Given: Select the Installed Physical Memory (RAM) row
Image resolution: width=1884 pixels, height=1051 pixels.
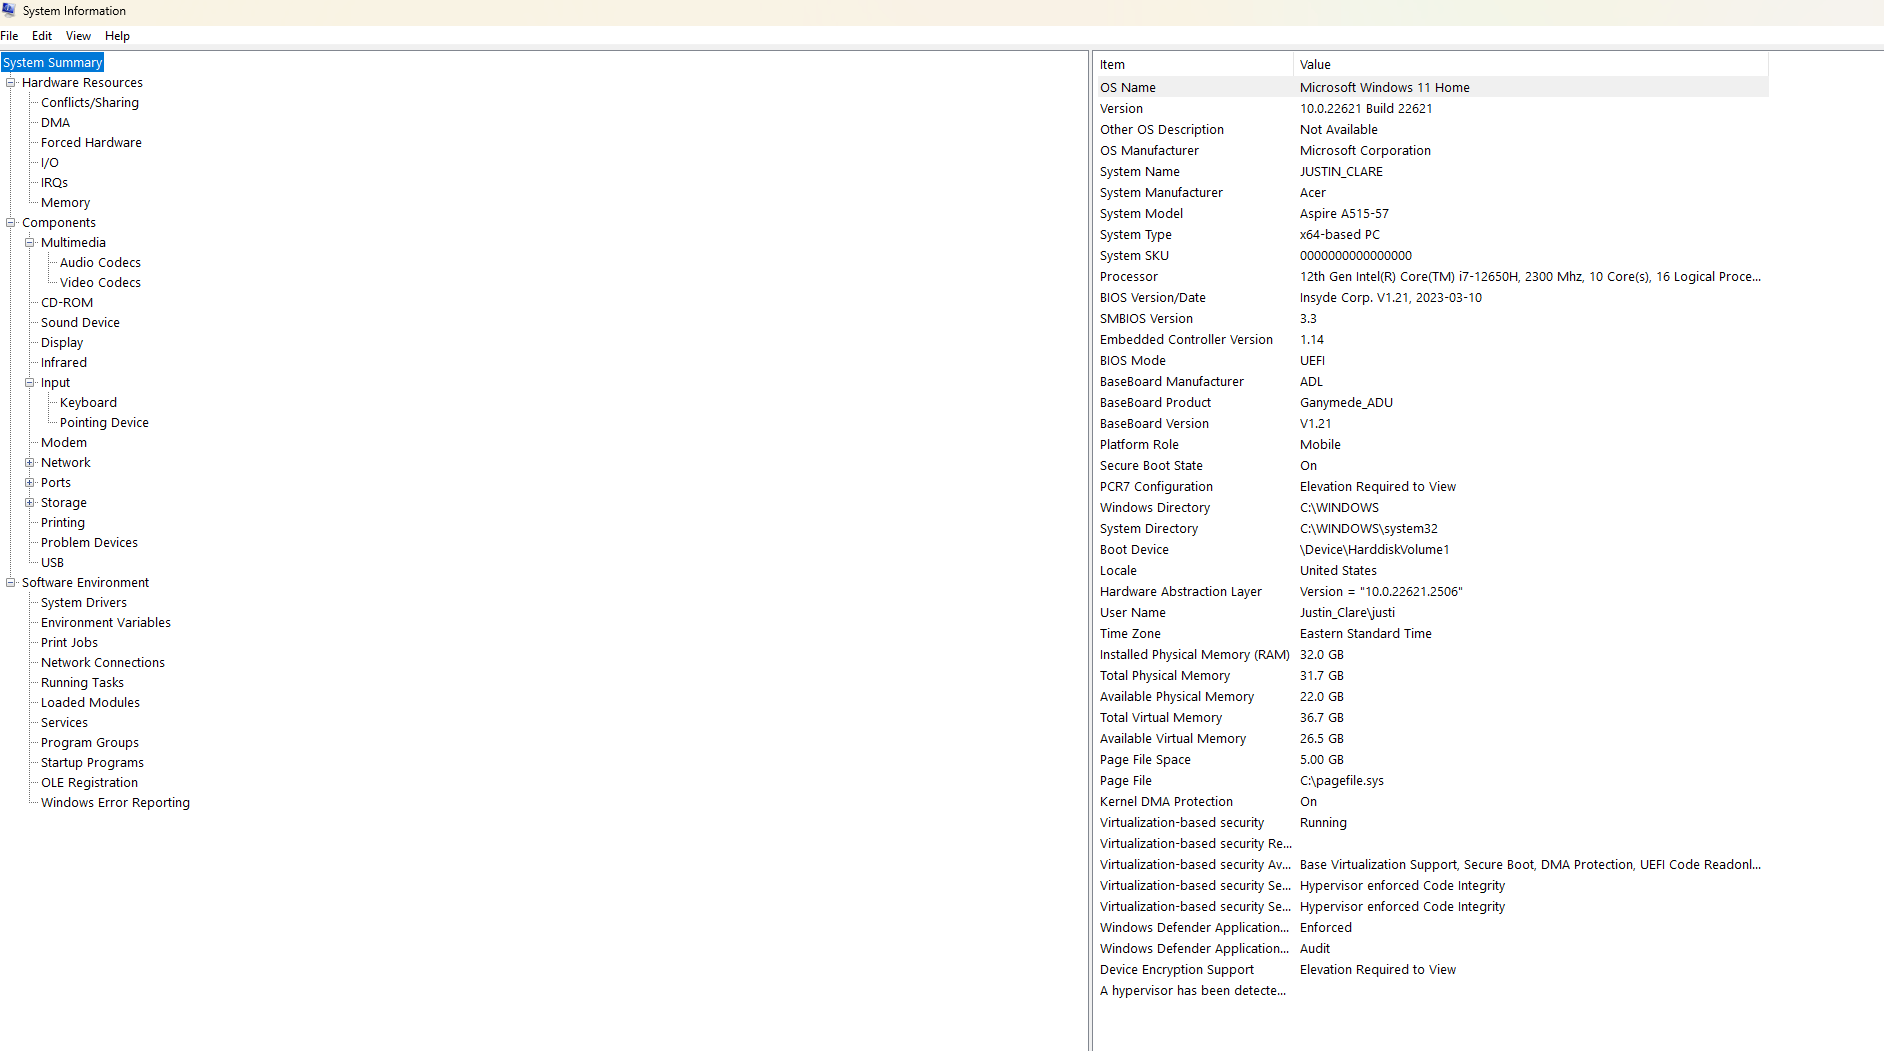Looking at the screenshot, I should tap(1432, 655).
